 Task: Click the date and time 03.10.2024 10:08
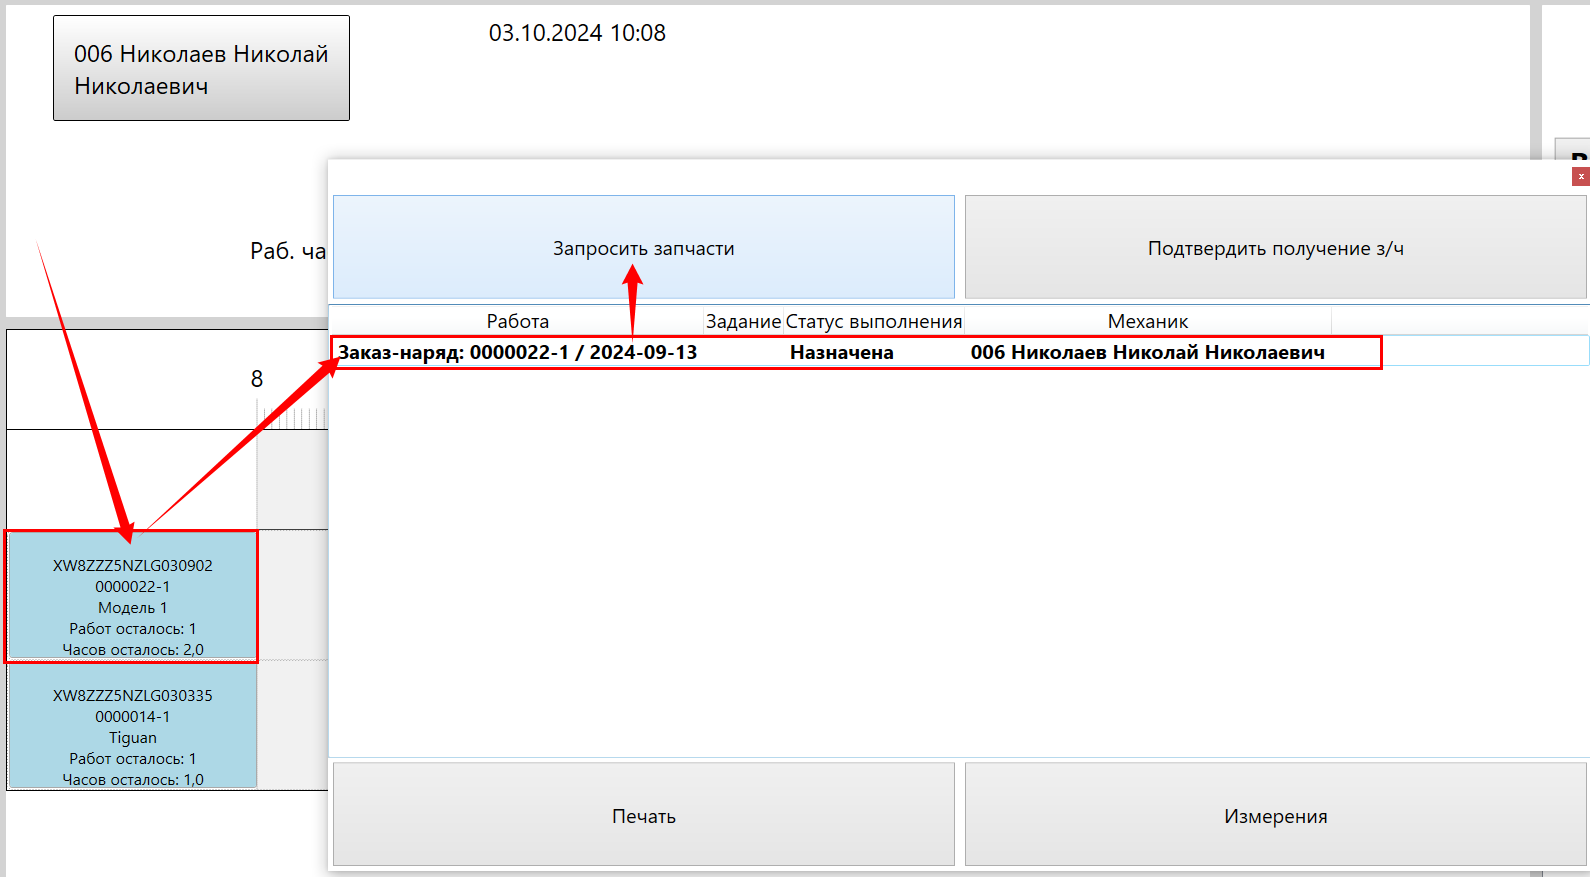point(577,33)
